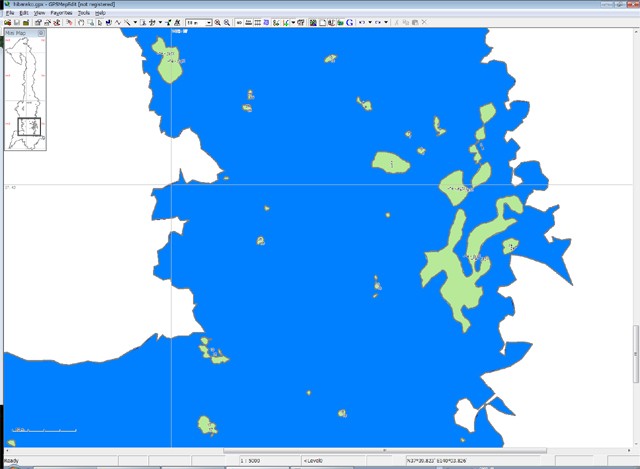Open the Tools menu
This screenshot has height=469, width=640.
[x=84, y=13]
